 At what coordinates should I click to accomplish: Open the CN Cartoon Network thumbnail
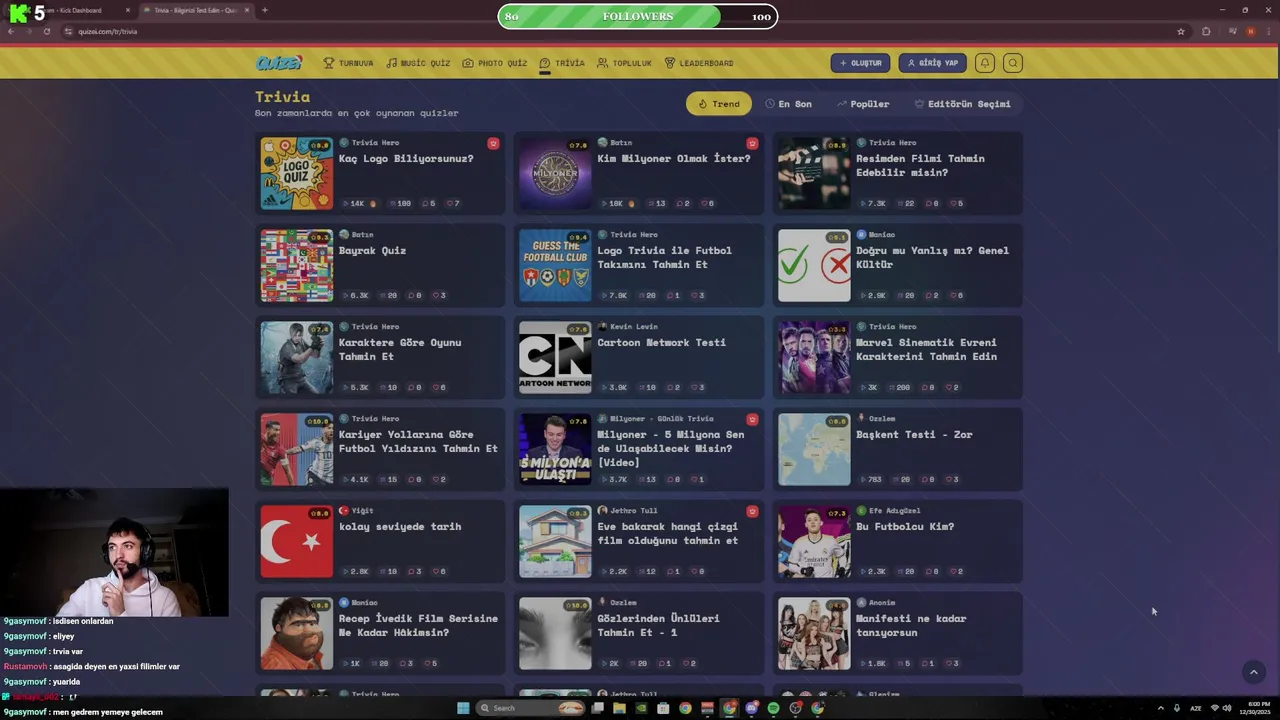(x=555, y=357)
